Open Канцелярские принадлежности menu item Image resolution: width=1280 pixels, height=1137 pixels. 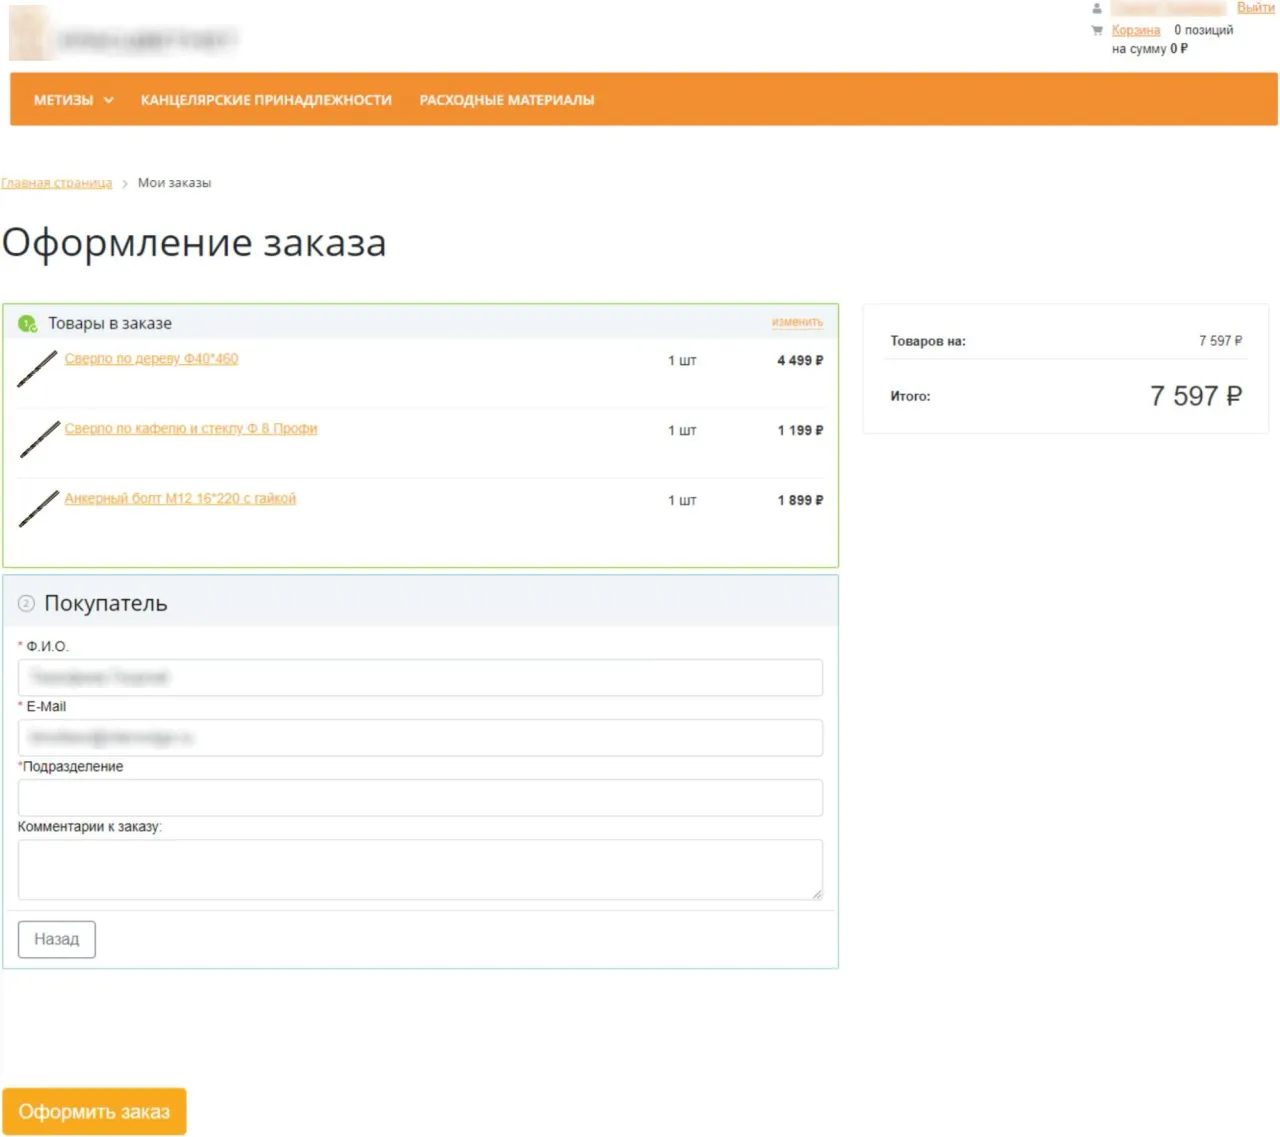[x=266, y=100]
